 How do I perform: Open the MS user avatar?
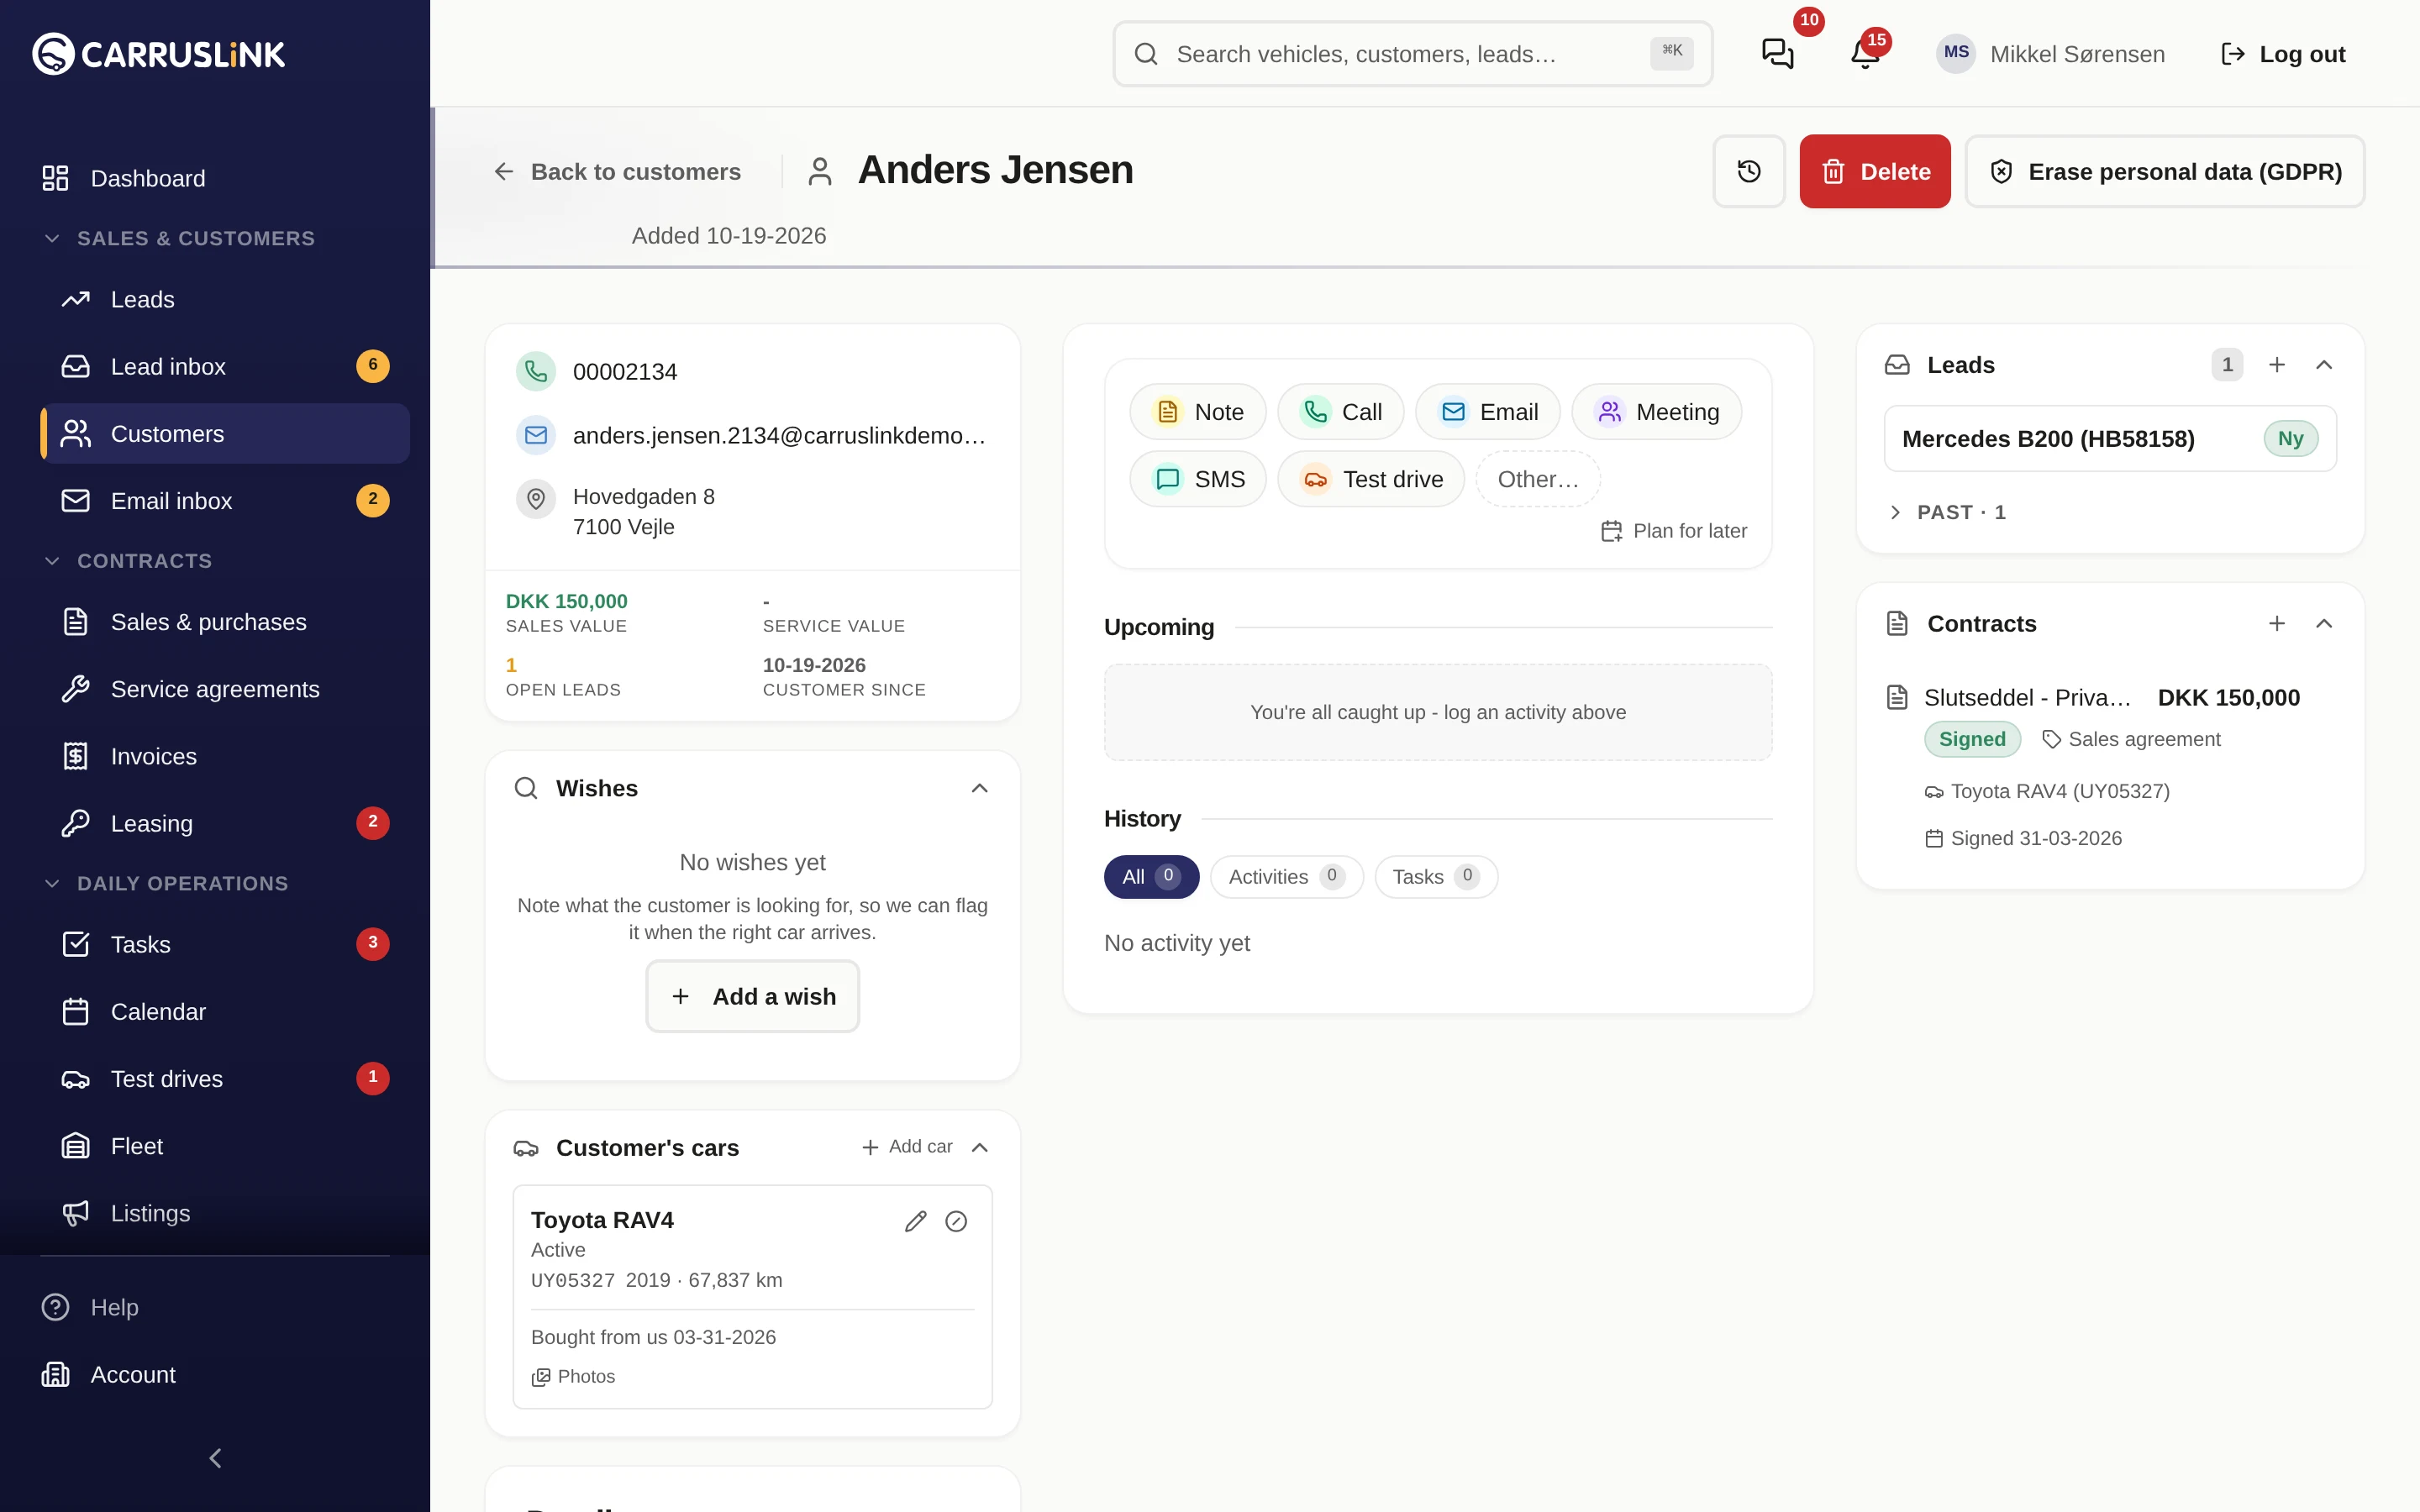pos(1956,54)
